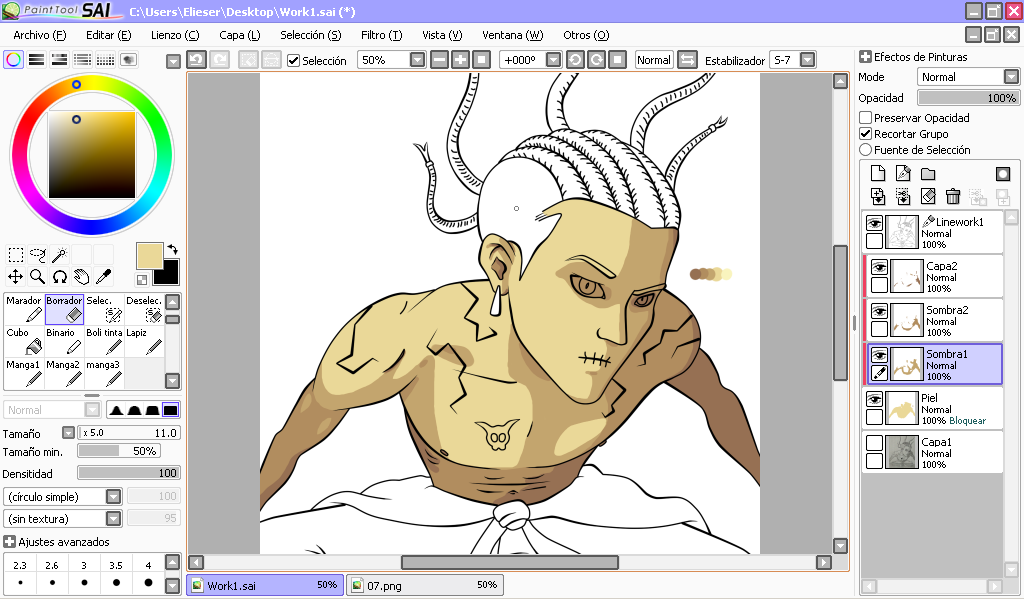Click the foreground color swatch
Screen dimensions: 1024x600
tap(150, 256)
